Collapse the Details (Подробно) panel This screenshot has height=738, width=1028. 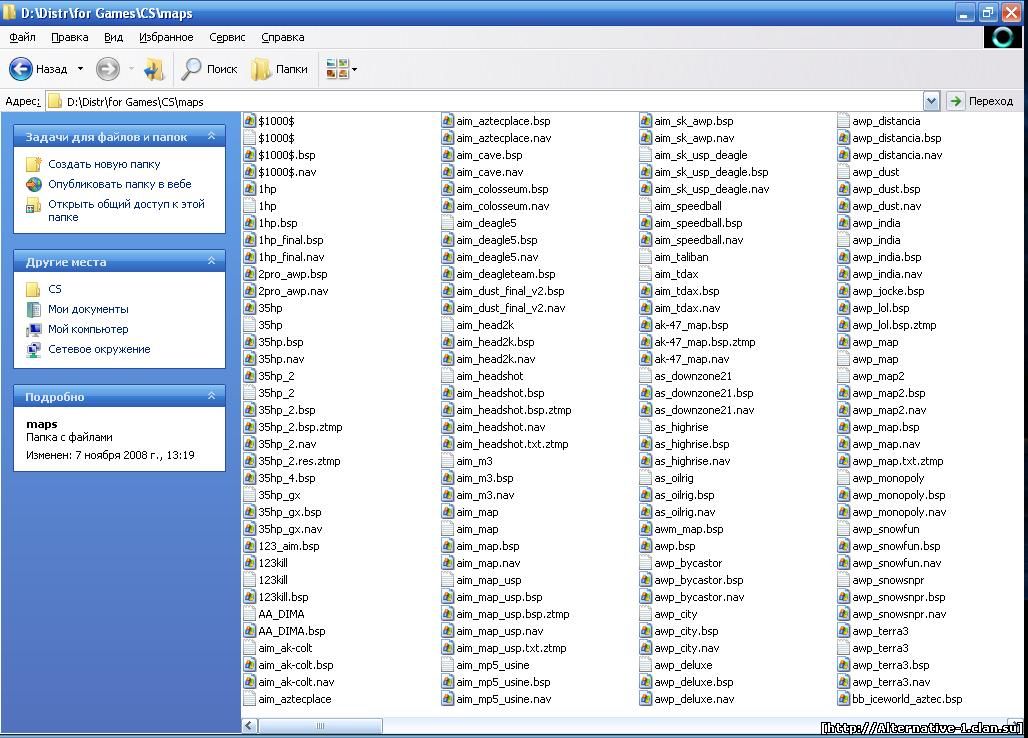tap(211, 396)
